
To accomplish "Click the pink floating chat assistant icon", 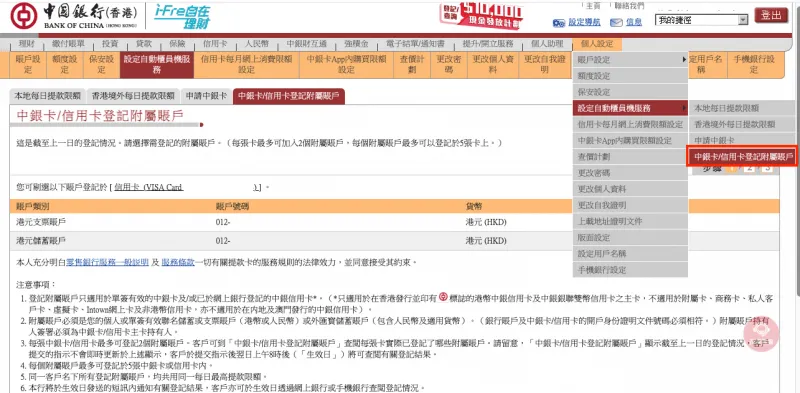I will [x=761, y=333].
